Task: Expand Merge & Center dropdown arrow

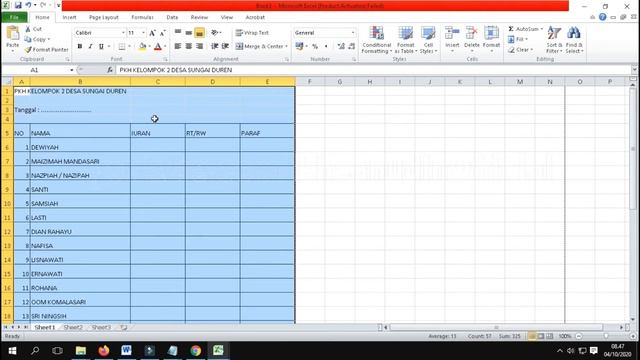Action: [286, 47]
